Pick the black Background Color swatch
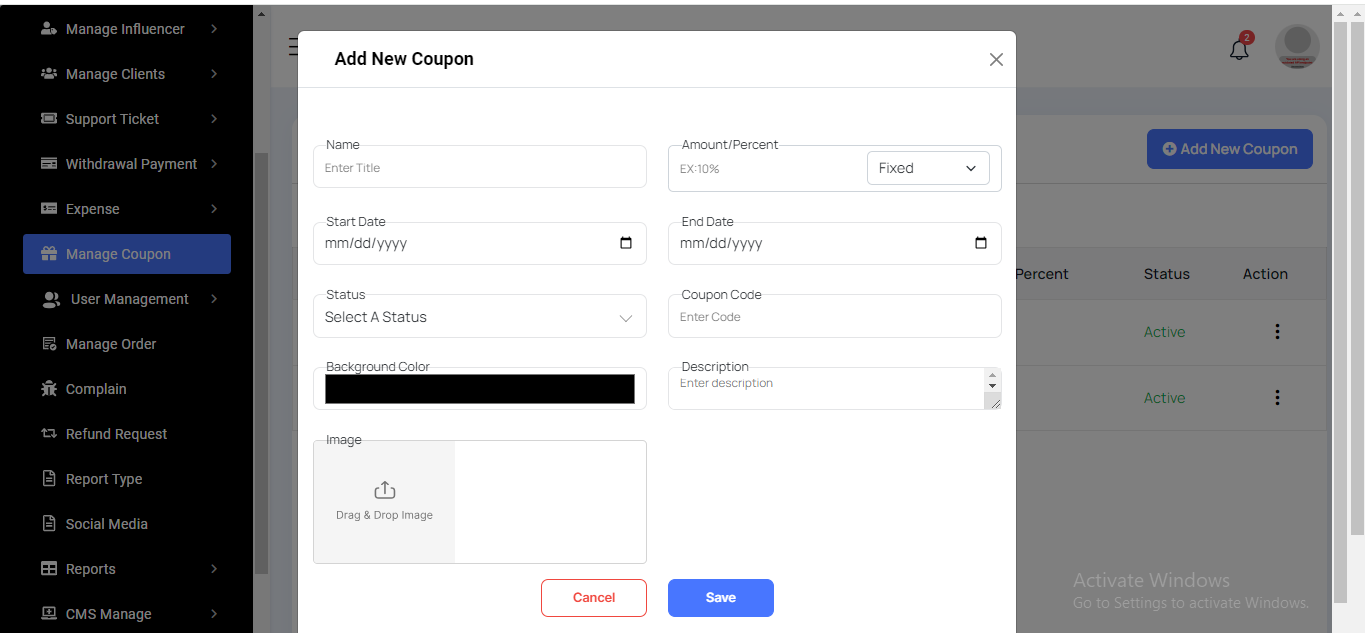 coord(479,389)
